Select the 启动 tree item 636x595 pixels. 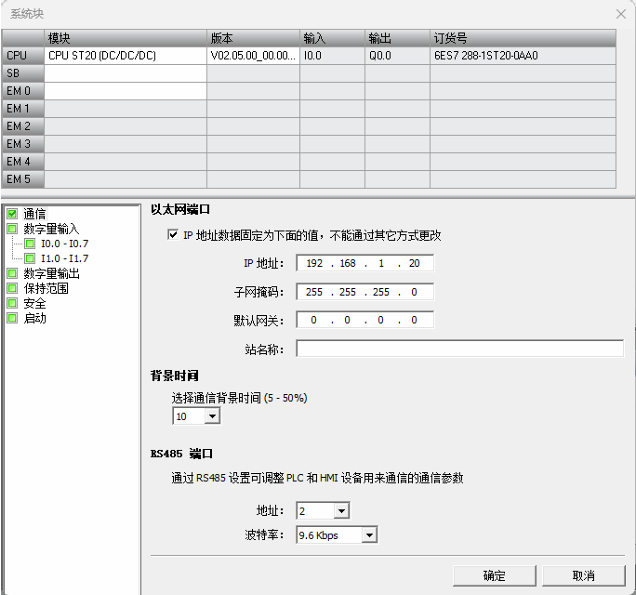point(34,318)
